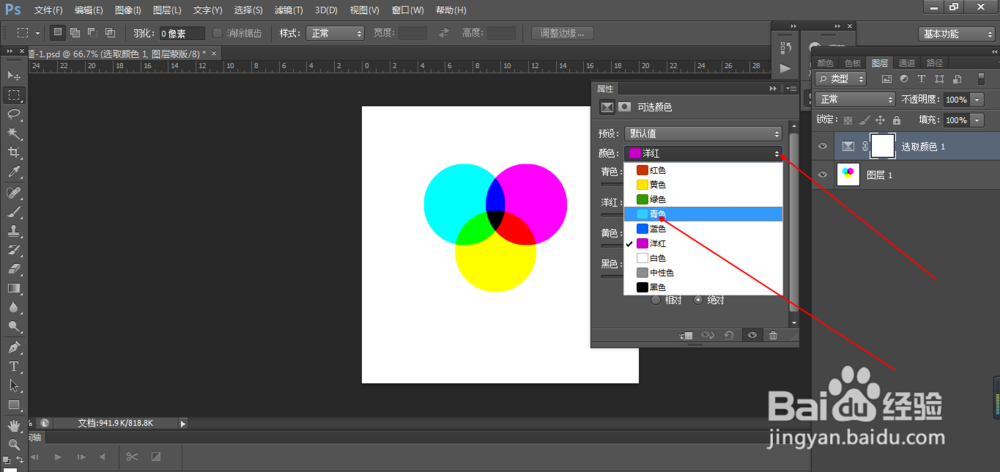Click the 羽化 input field
Image resolution: width=1000 pixels, height=472 pixels.
pos(182,33)
